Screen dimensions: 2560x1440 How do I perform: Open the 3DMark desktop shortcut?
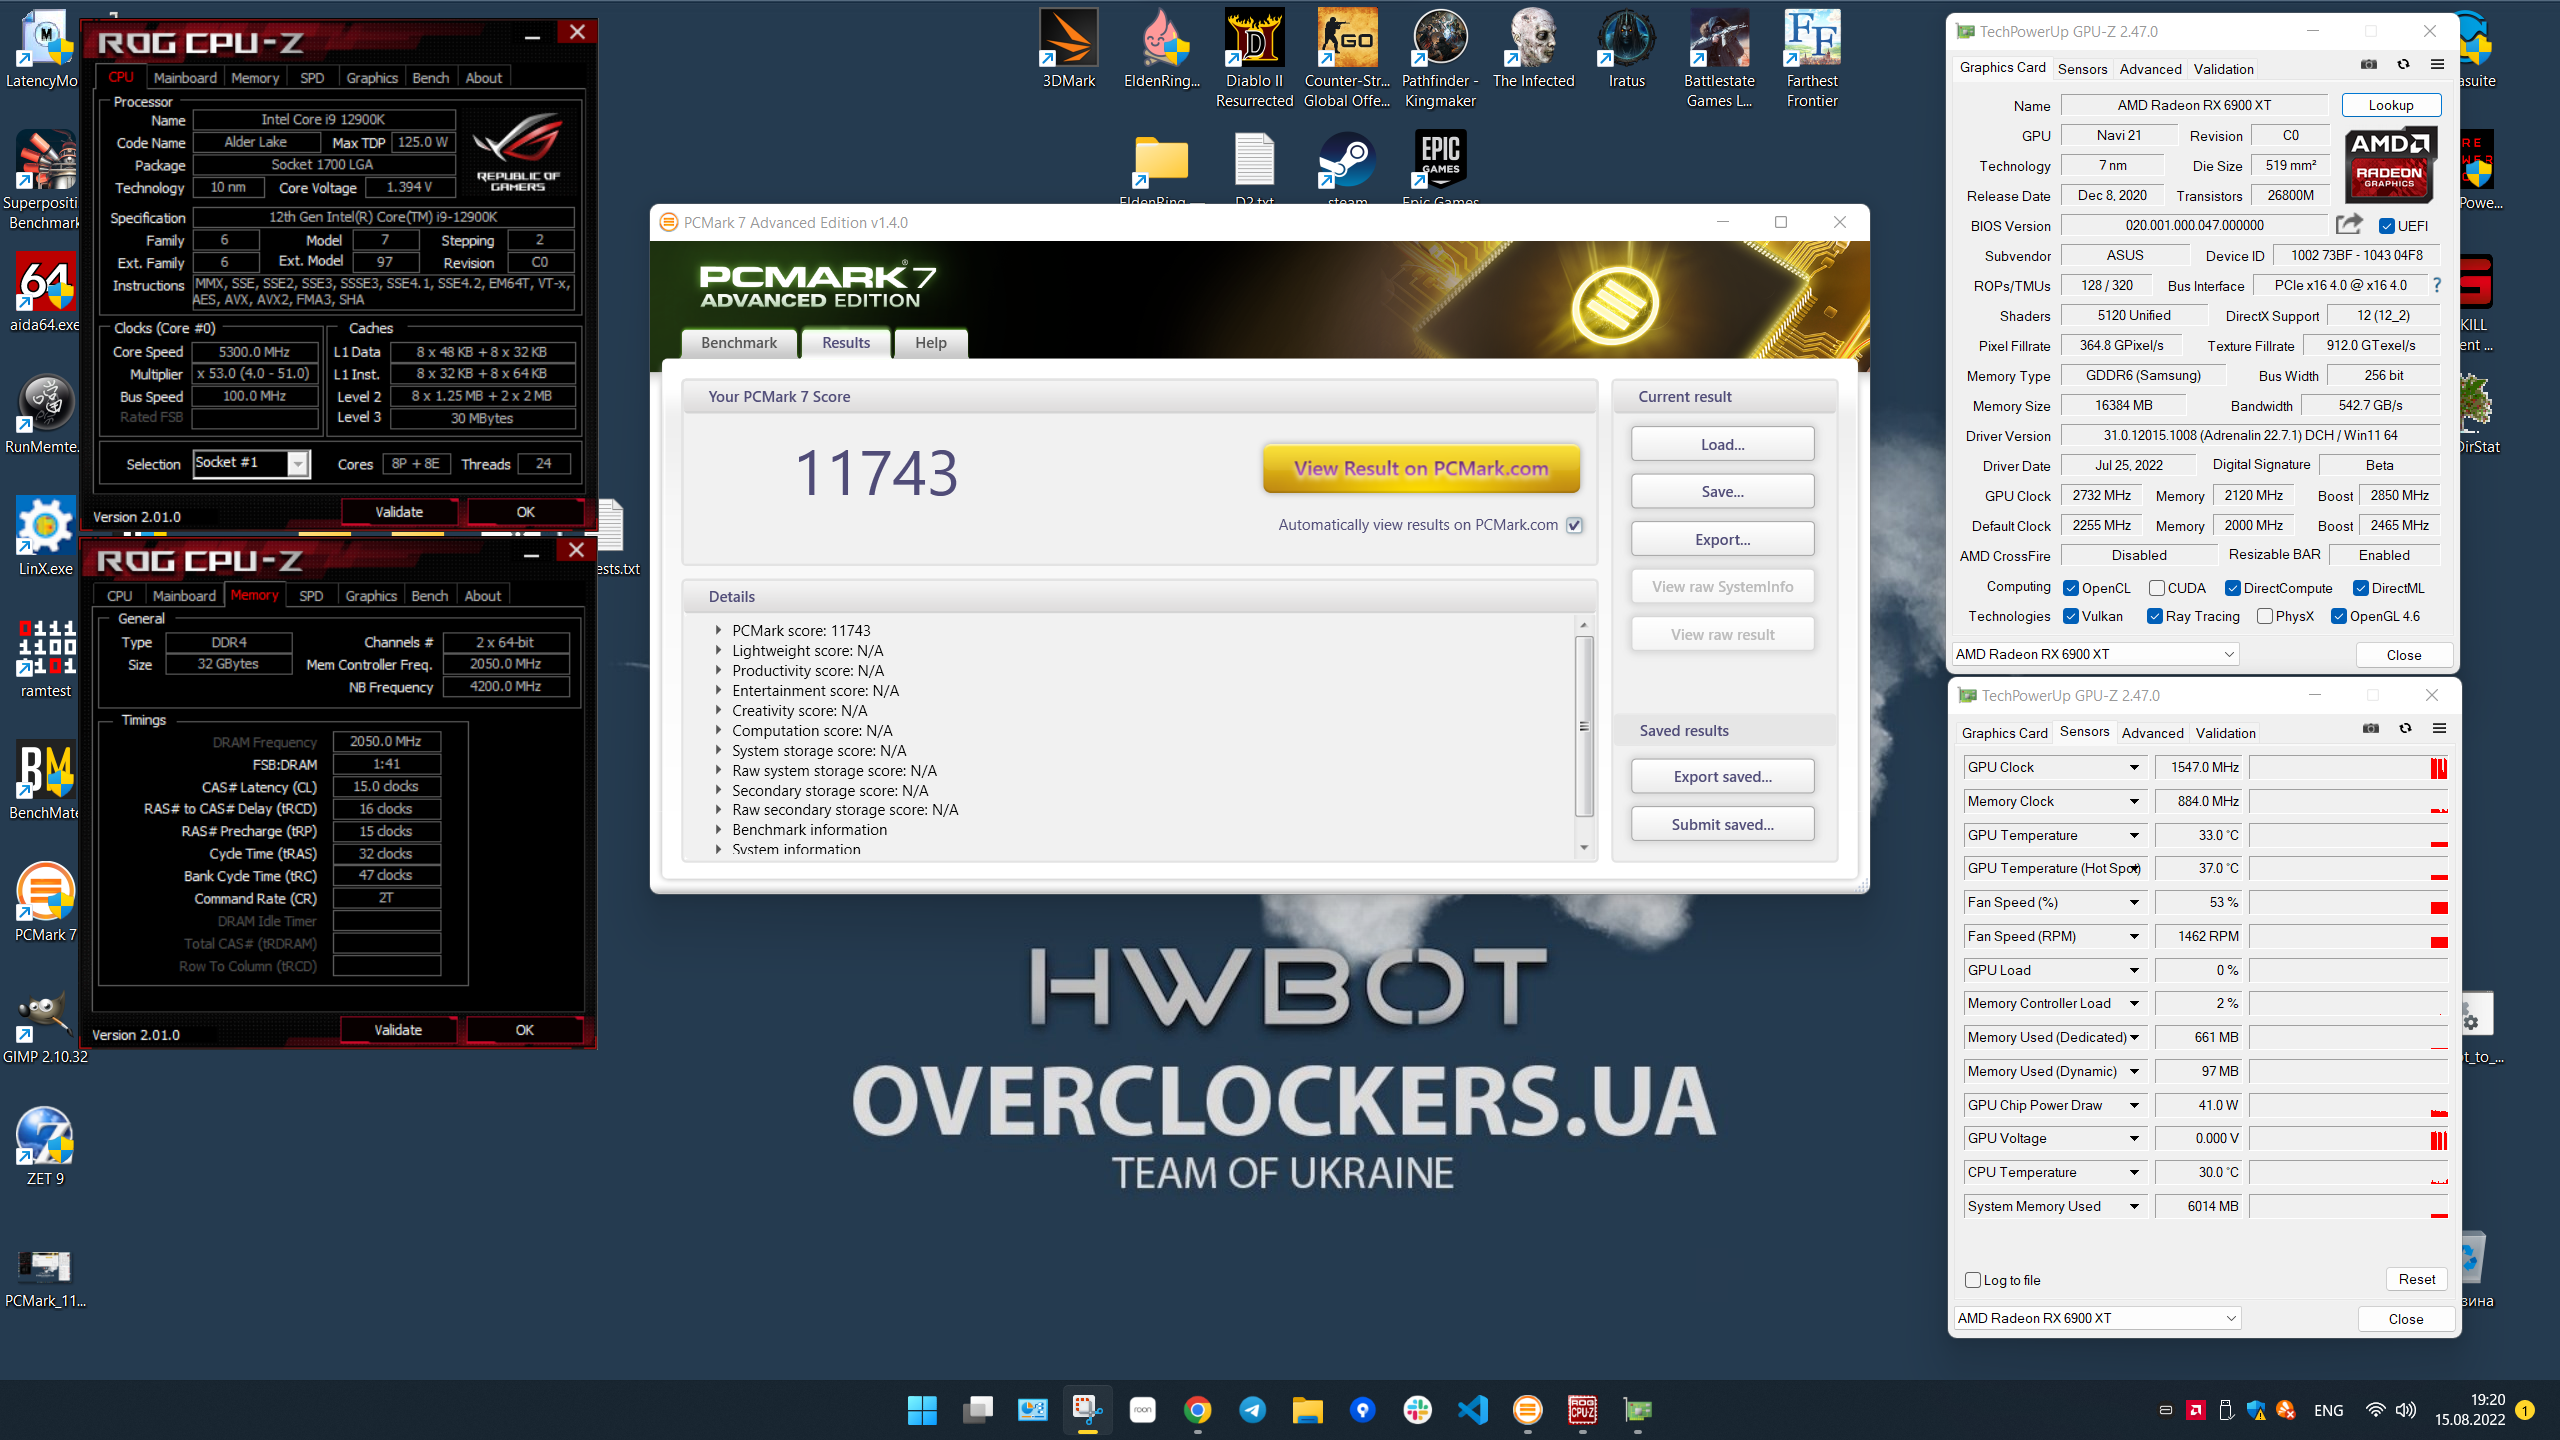point(1068,48)
